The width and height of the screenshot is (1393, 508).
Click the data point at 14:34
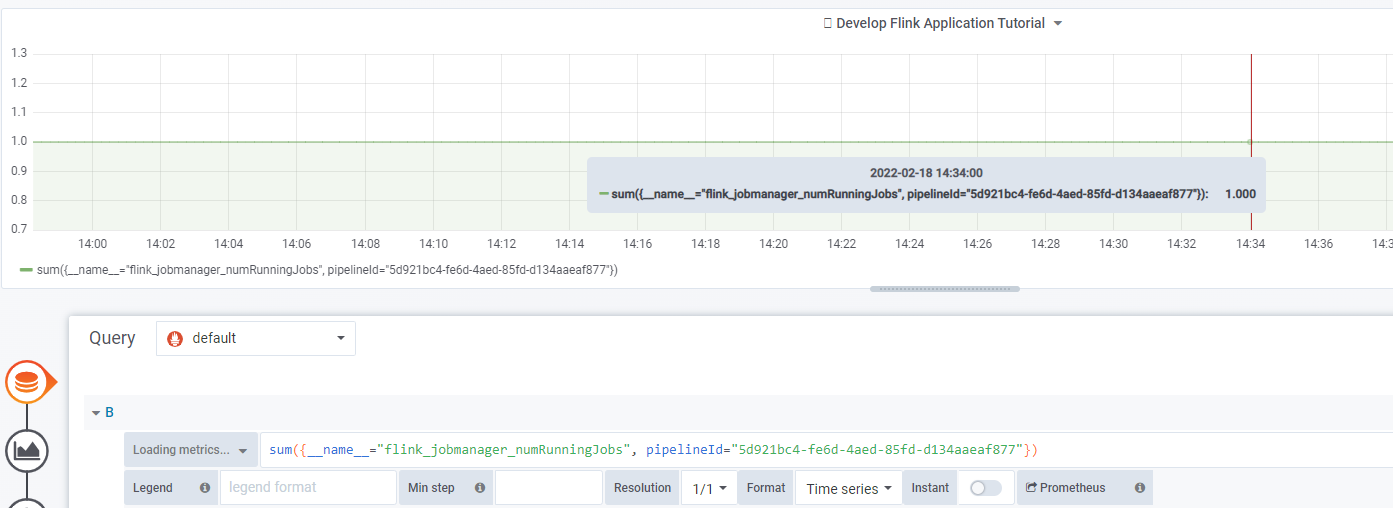tap(1250, 142)
